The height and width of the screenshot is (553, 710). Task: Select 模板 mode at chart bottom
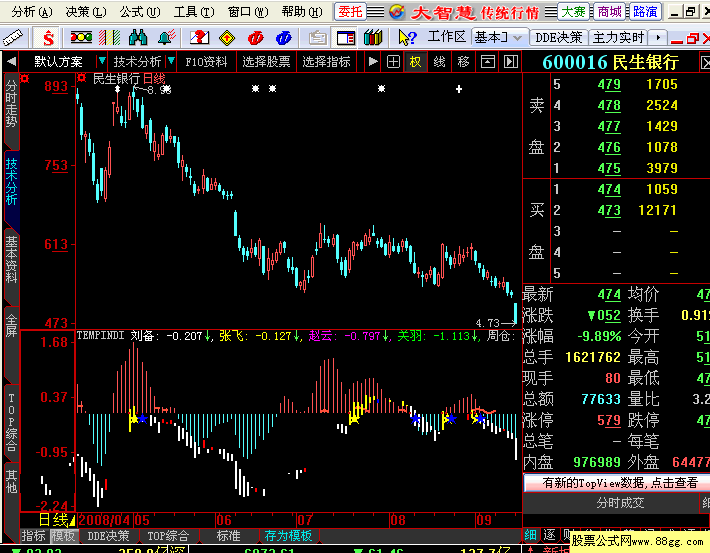(x=63, y=536)
